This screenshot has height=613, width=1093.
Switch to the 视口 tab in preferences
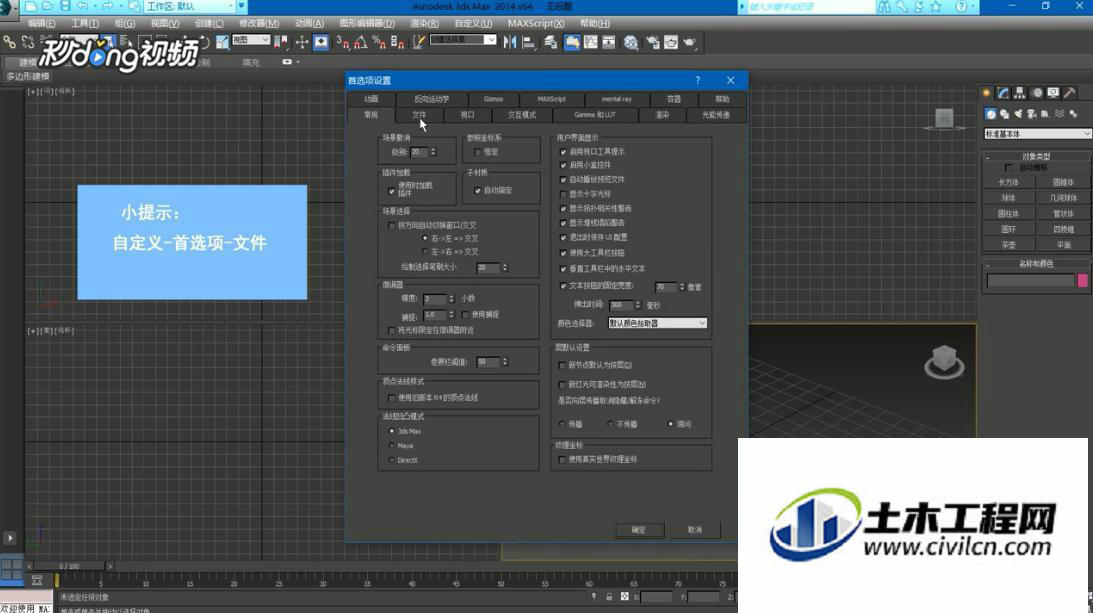467,115
